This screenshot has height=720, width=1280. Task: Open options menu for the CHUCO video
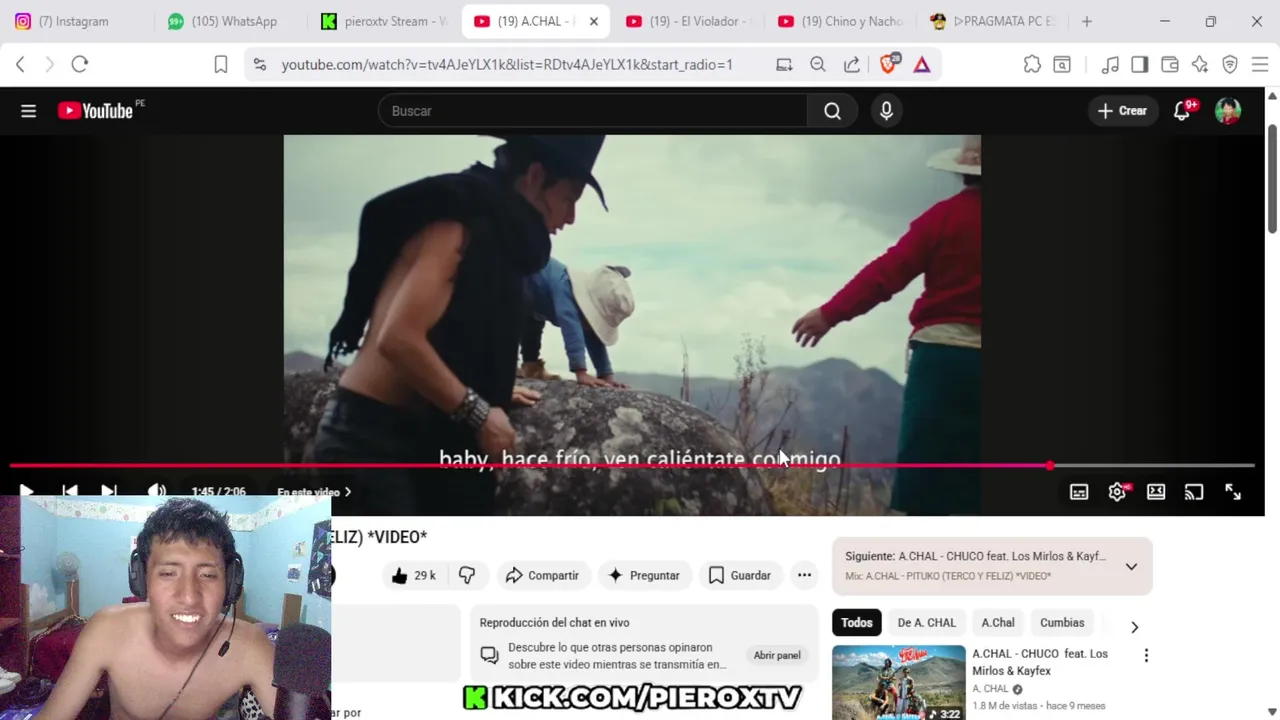[1146, 656]
